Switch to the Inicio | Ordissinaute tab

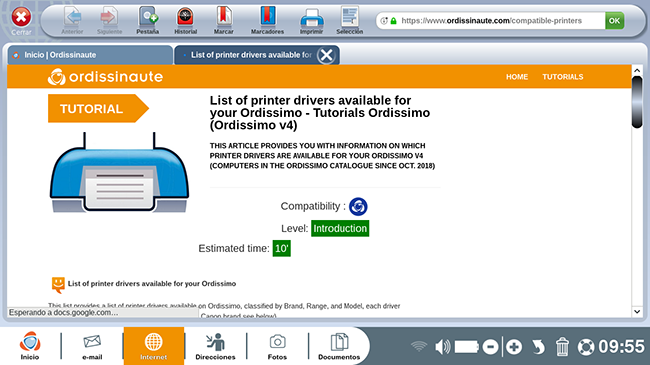[90, 55]
